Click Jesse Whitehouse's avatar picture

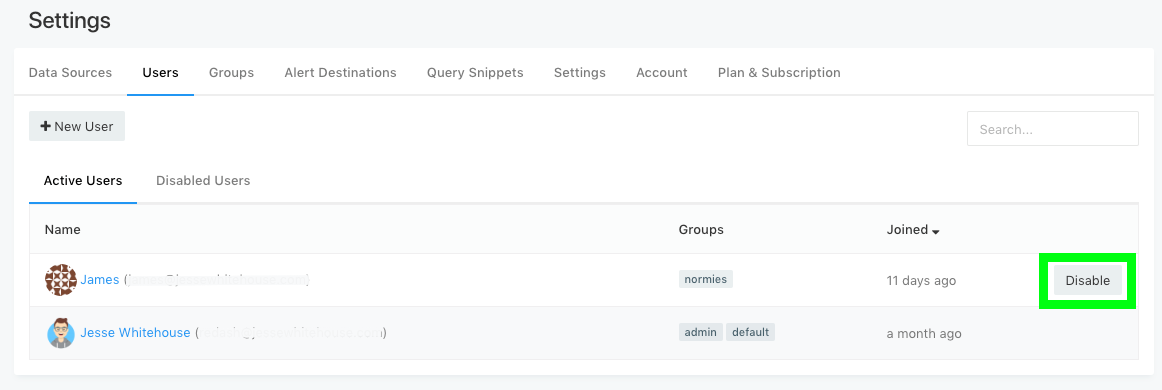coord(61,333)
